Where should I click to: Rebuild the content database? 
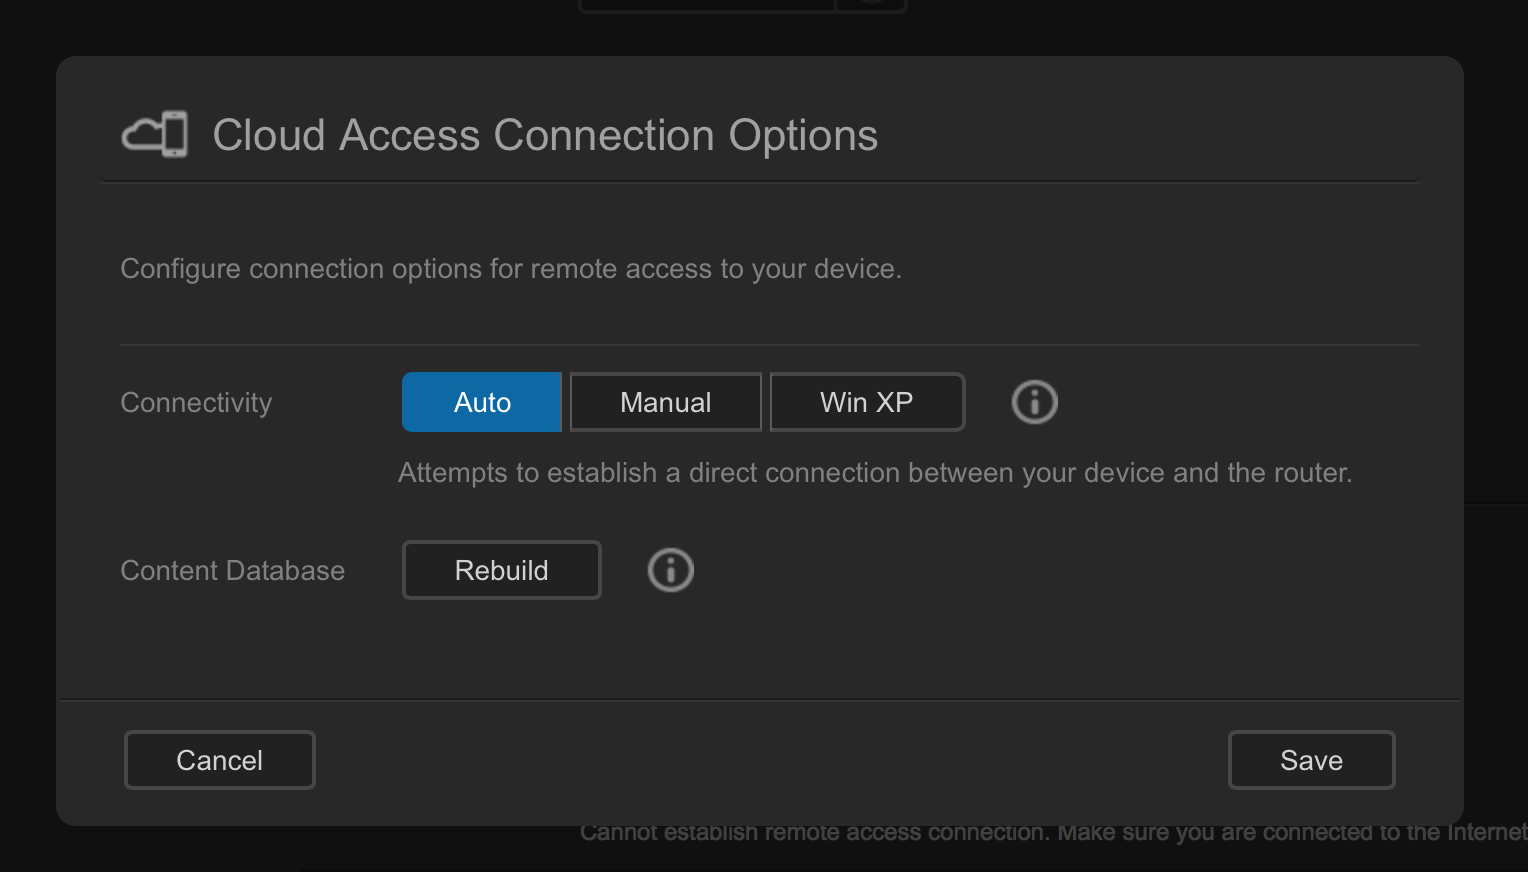(x=501, y=570)
